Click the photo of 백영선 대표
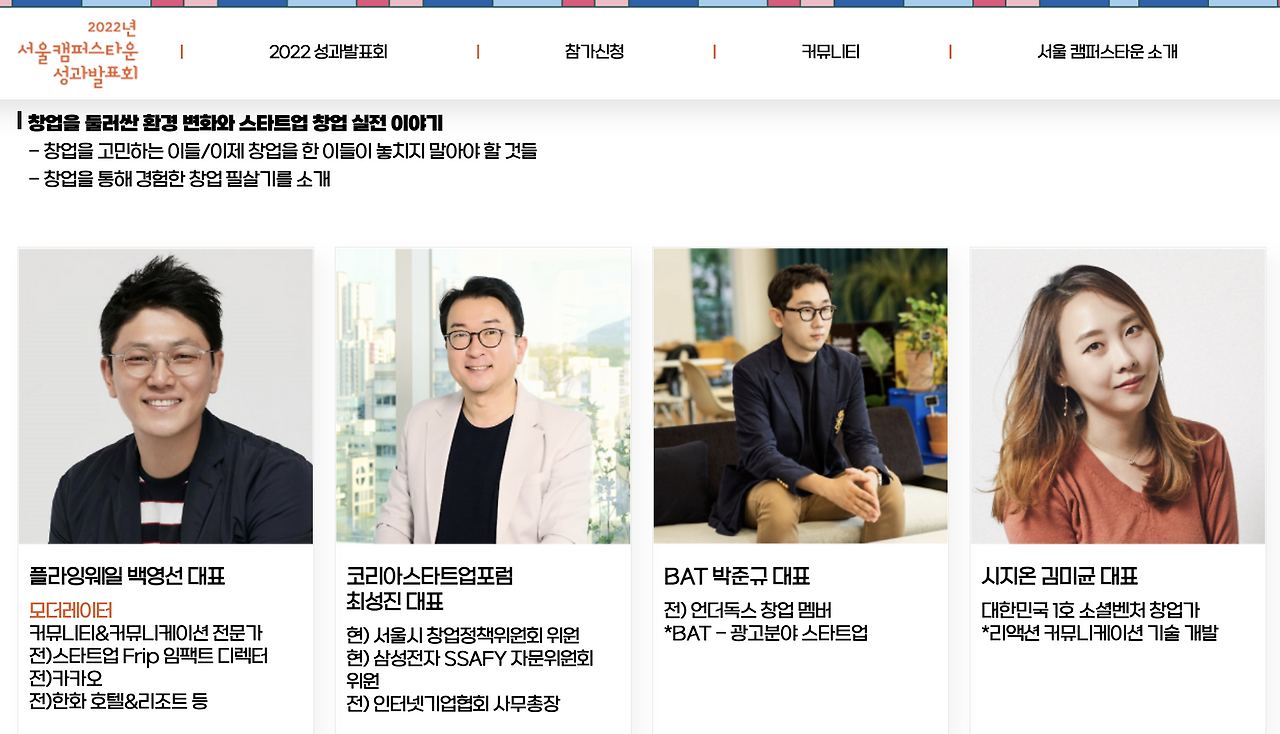1280x734 pixels. (166, 396)
